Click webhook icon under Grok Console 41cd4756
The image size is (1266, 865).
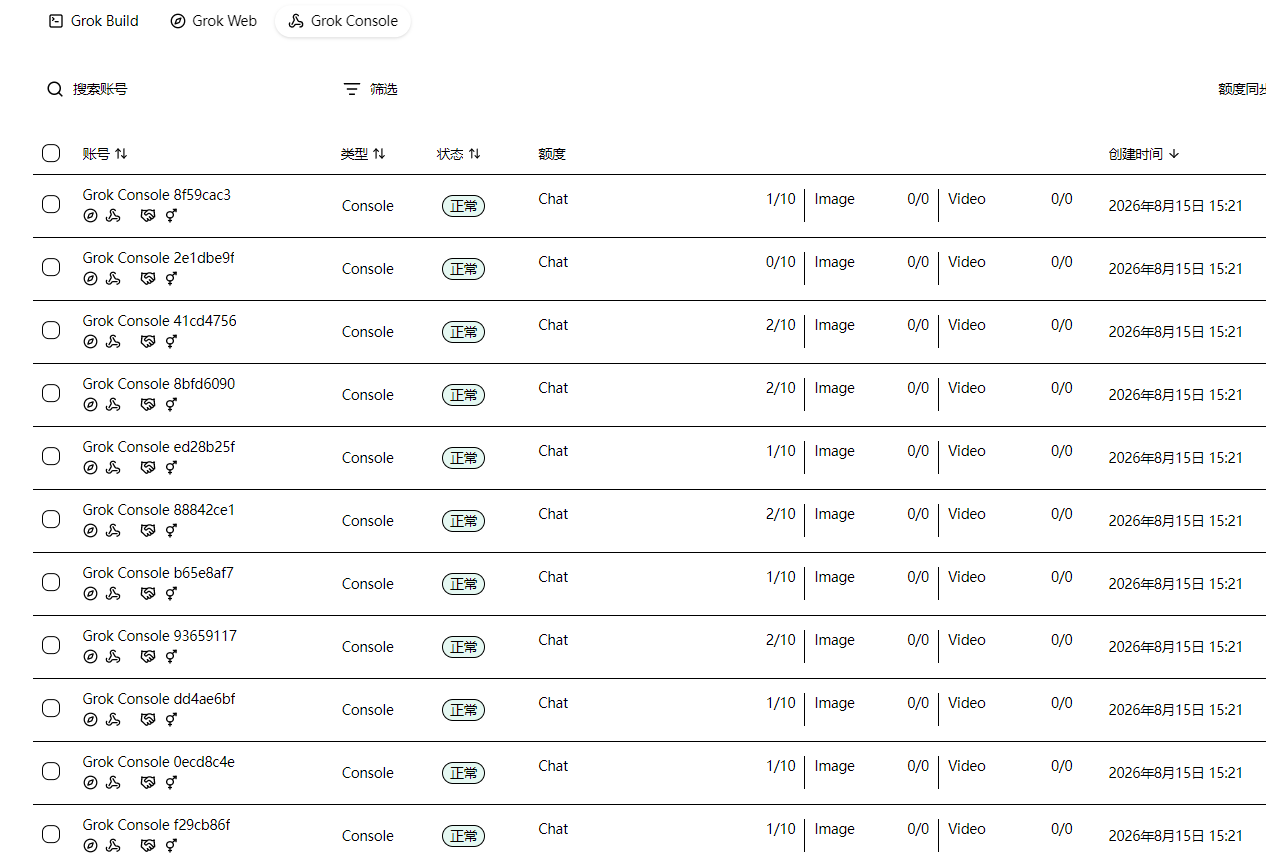[113, 342]
